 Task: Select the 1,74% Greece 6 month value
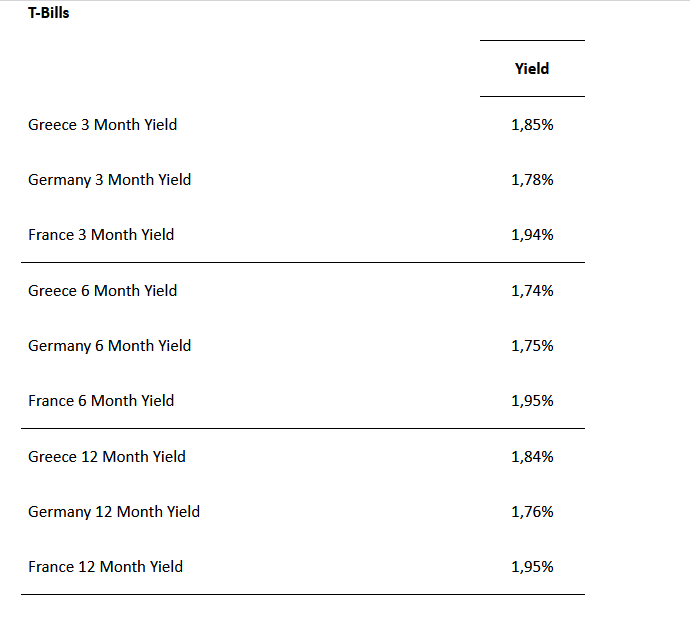tap(532, 291)
